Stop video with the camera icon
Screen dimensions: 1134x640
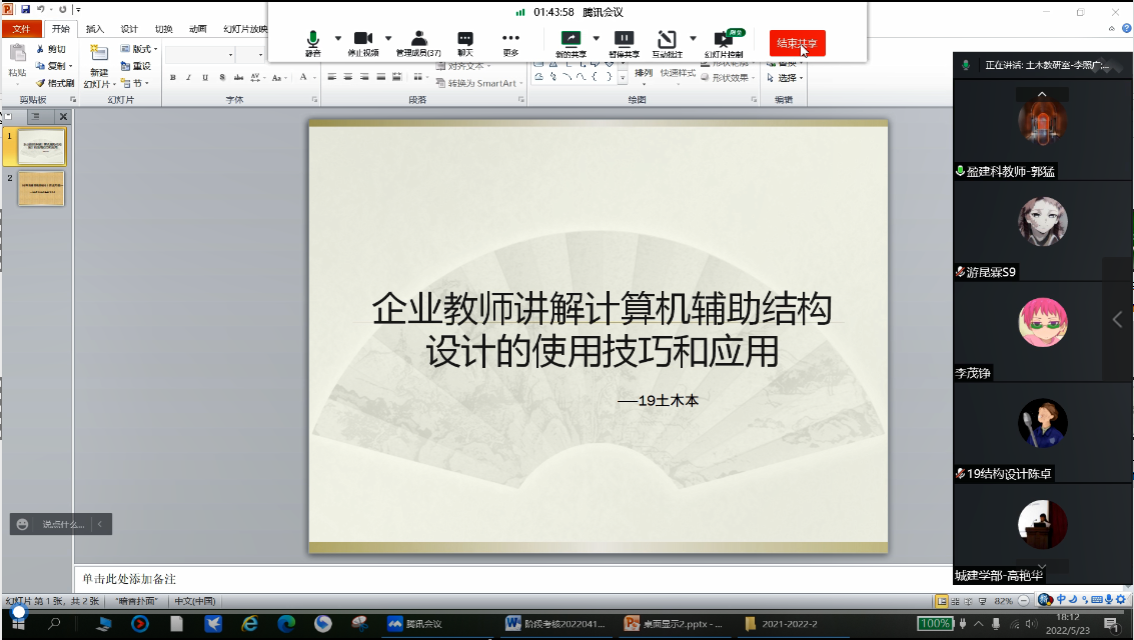[x=362, y=41]
